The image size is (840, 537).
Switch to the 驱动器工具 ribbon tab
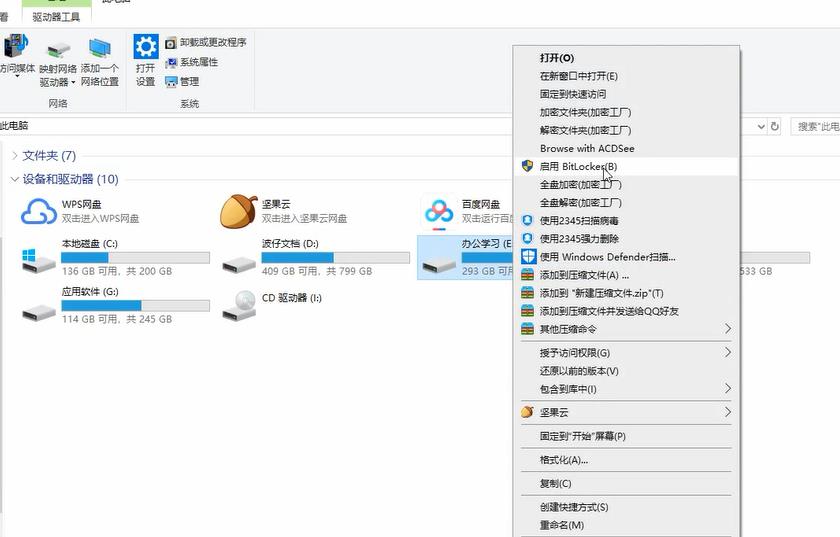point(56,17)
